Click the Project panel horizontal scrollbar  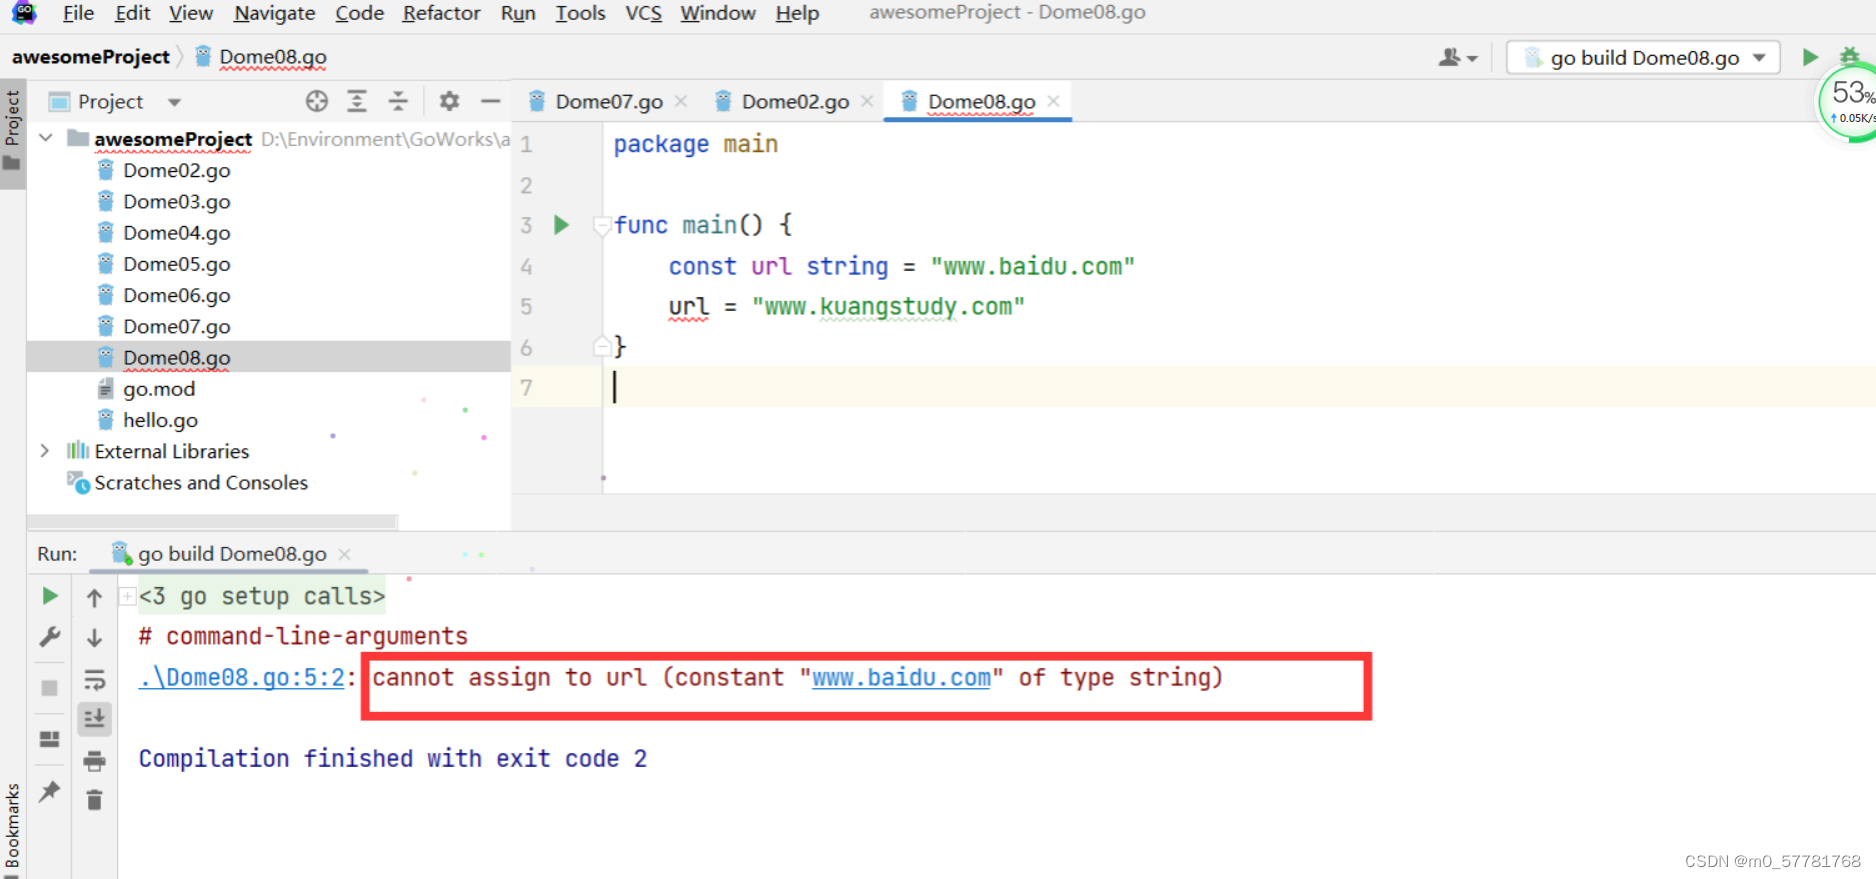pyautogui.click(x=212, y=521)
